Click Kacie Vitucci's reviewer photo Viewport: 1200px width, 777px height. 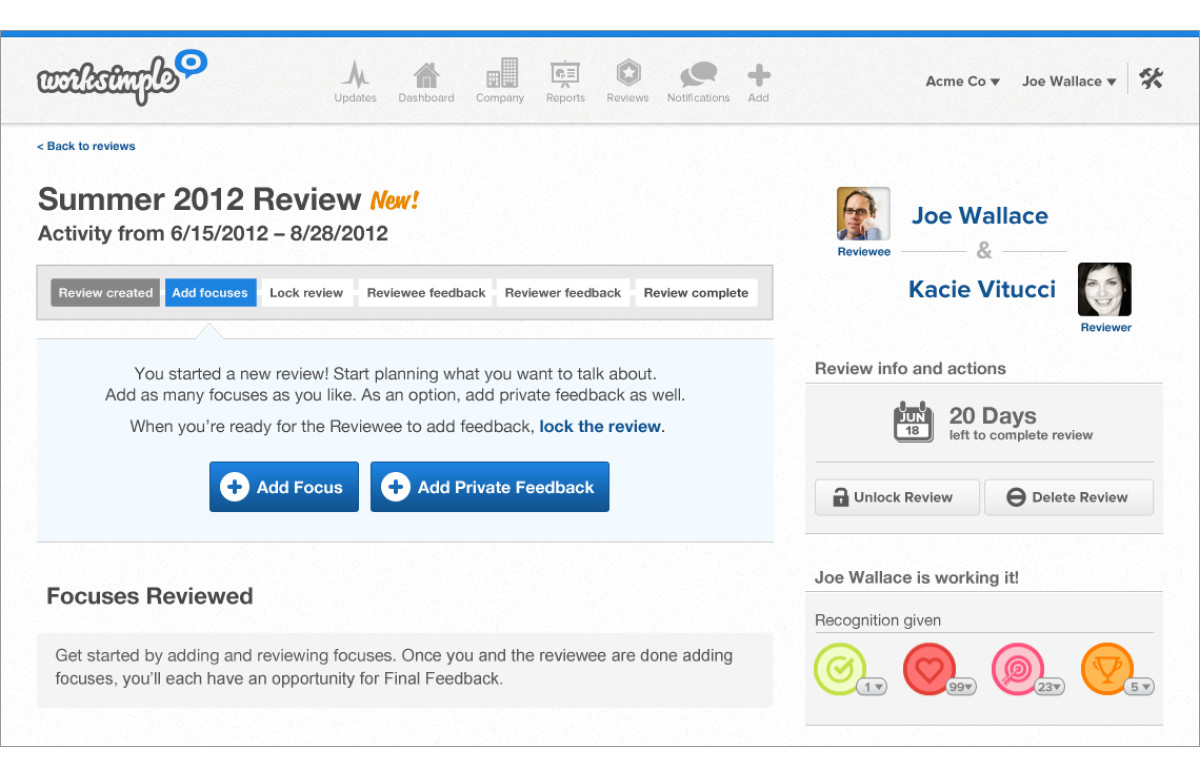1104,290
